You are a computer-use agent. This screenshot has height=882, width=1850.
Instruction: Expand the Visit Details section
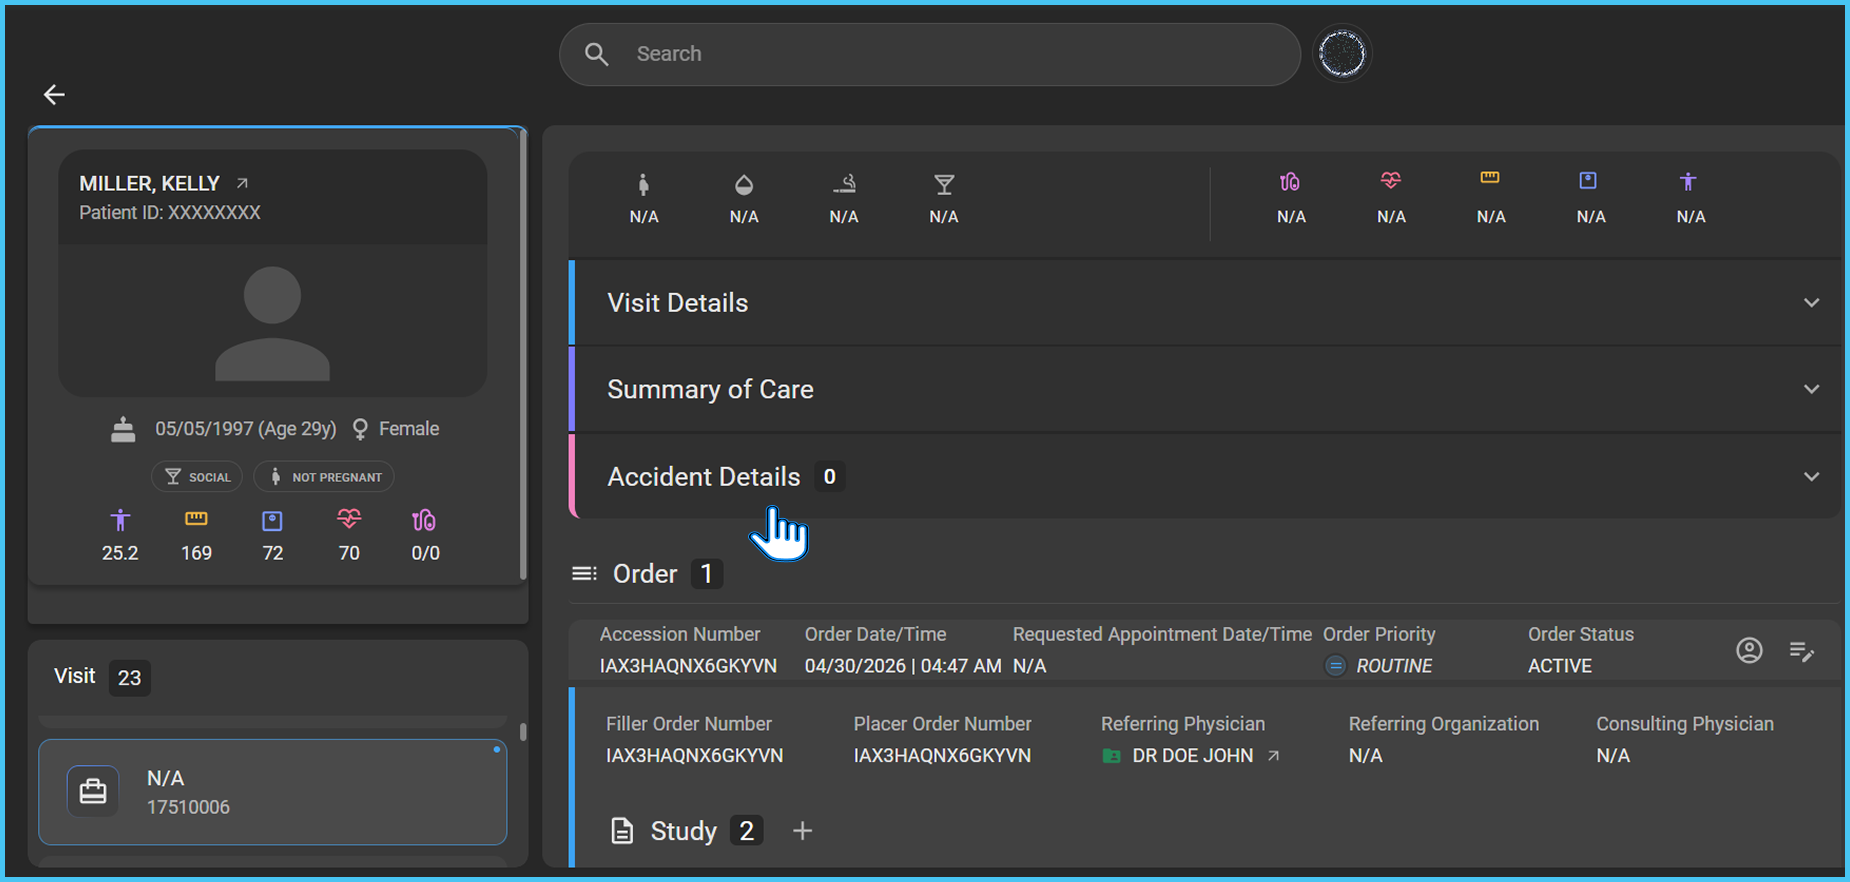point(1205,303)
